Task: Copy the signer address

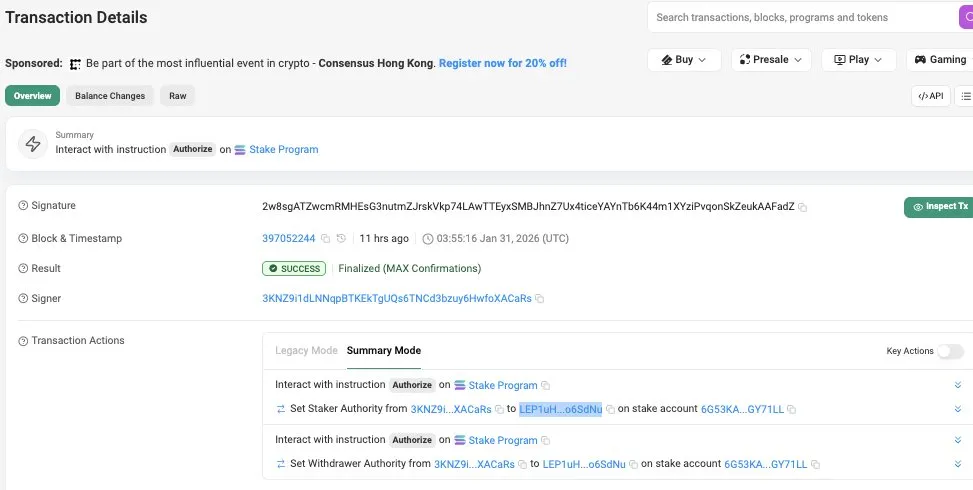Action: tap(540, 299)
